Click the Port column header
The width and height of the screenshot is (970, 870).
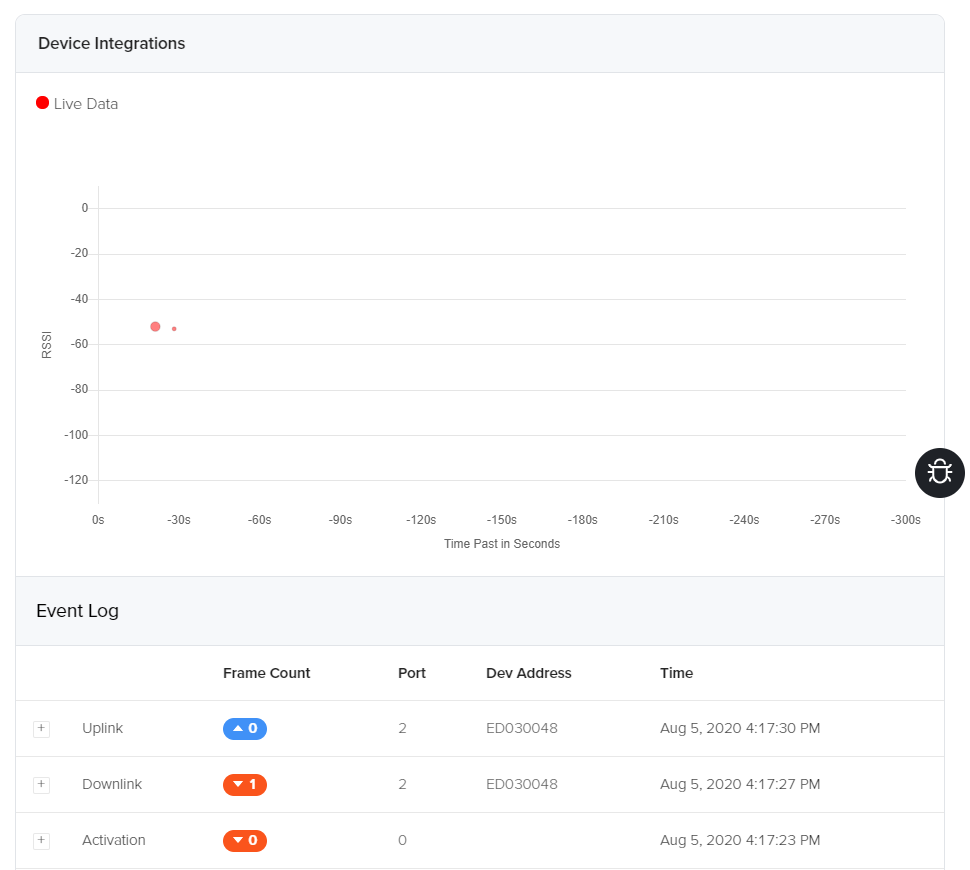click(x=411, y=673)
